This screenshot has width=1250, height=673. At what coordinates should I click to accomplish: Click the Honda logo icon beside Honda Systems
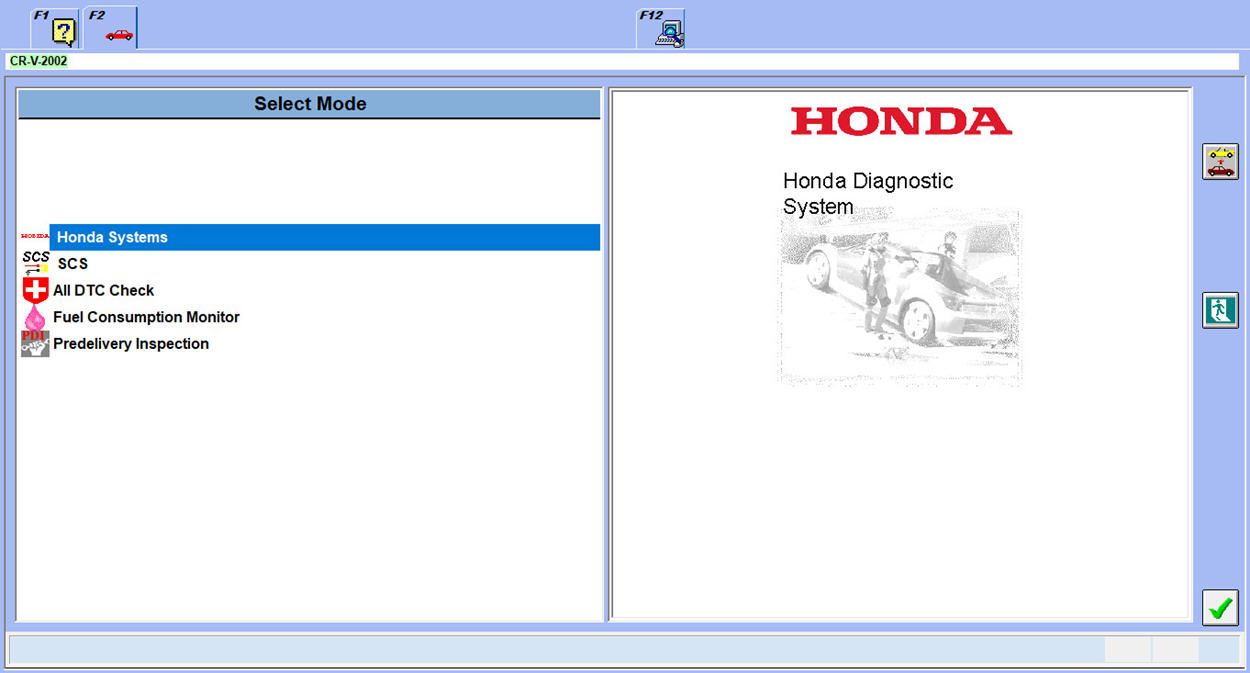pos(35,237)
